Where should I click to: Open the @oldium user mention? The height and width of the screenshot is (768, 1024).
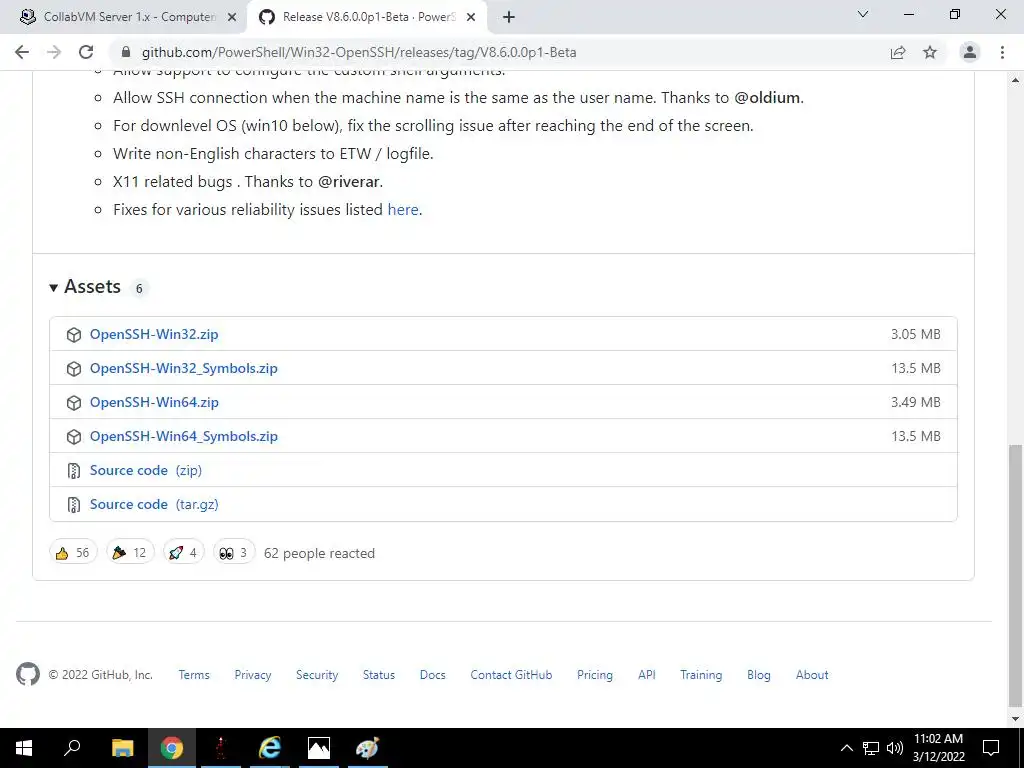[x=767, y=98]
